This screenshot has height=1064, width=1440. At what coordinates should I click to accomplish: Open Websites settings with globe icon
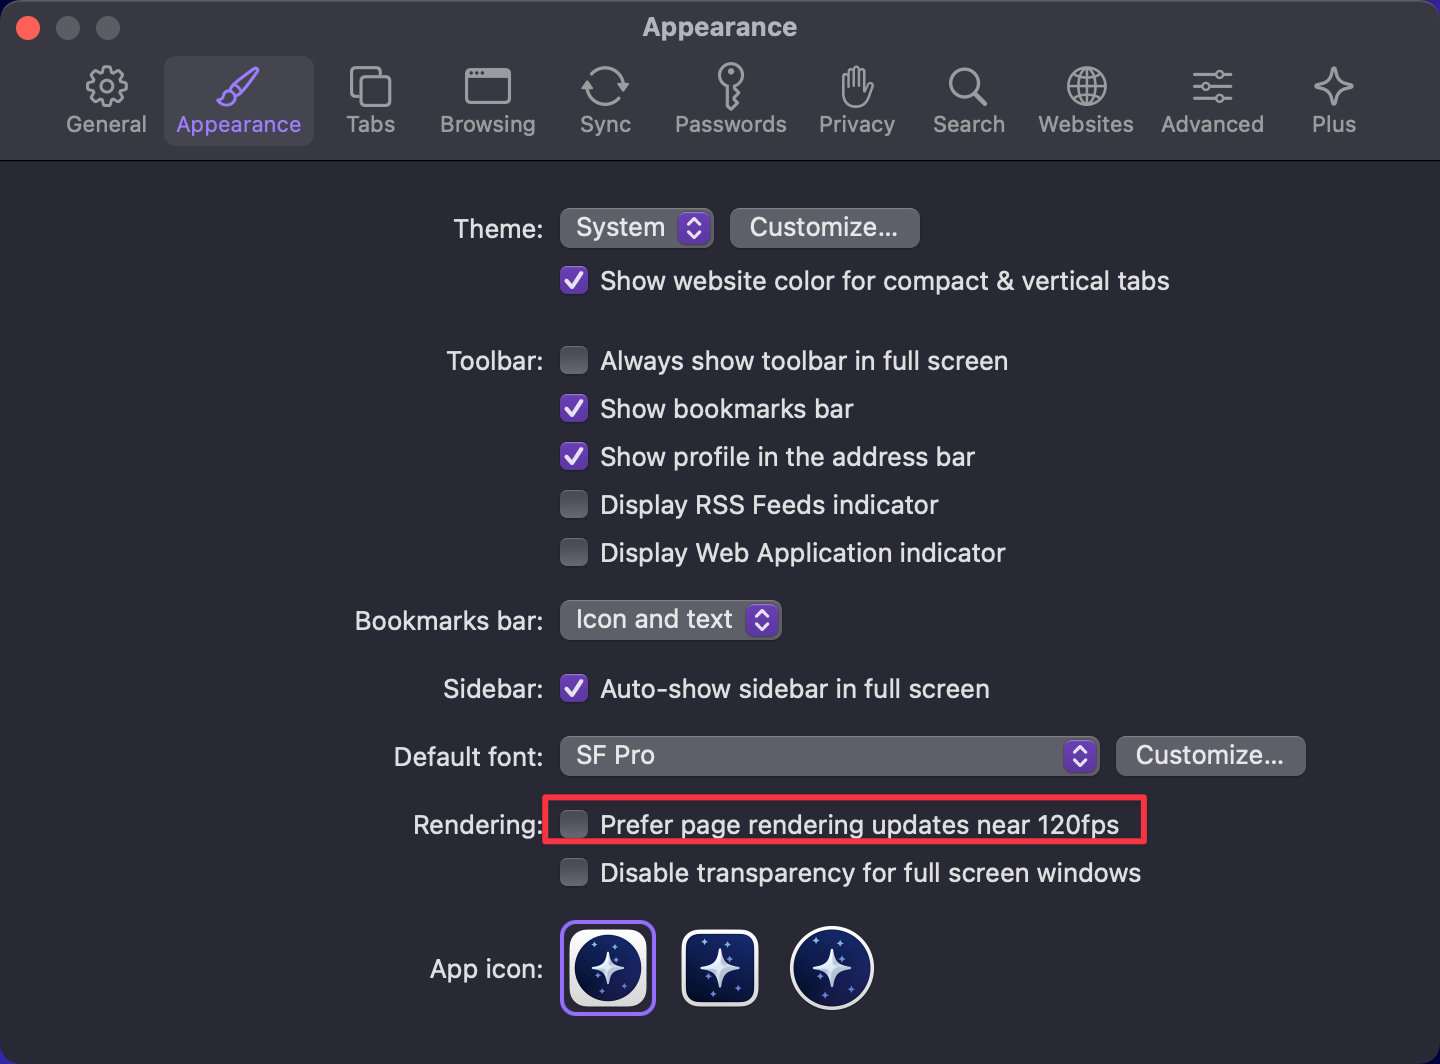1085,101
